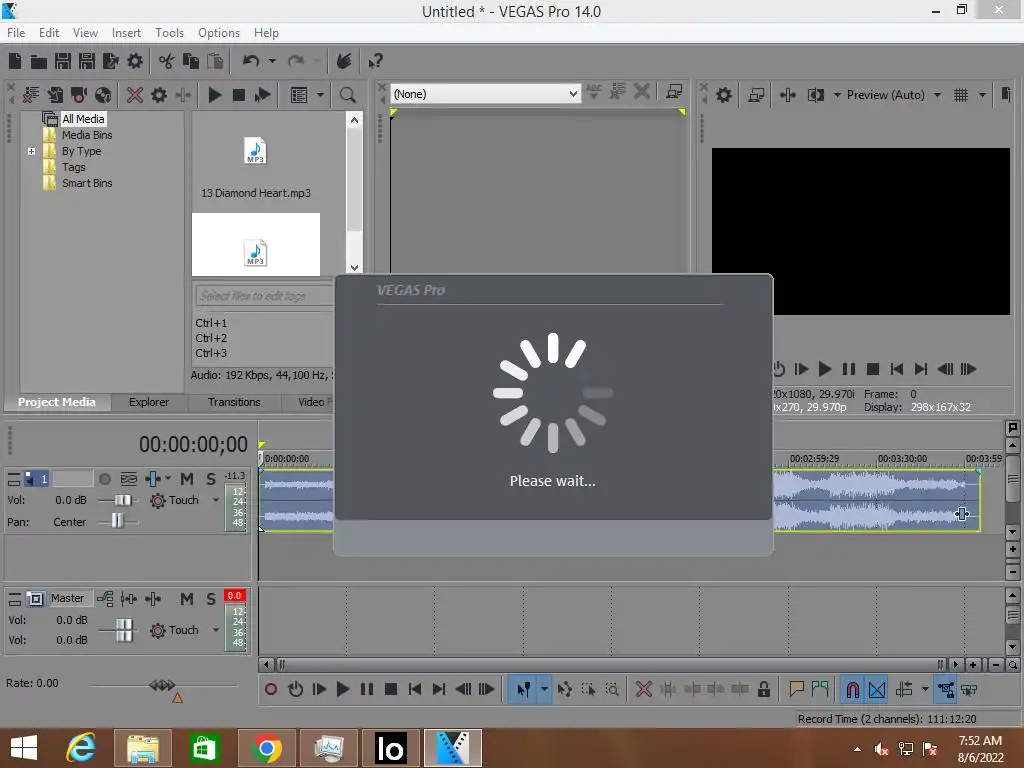The height and width of the screenshot is (768, 1024).
Task: Start media preview in Project Media
Action: [215, 95]
